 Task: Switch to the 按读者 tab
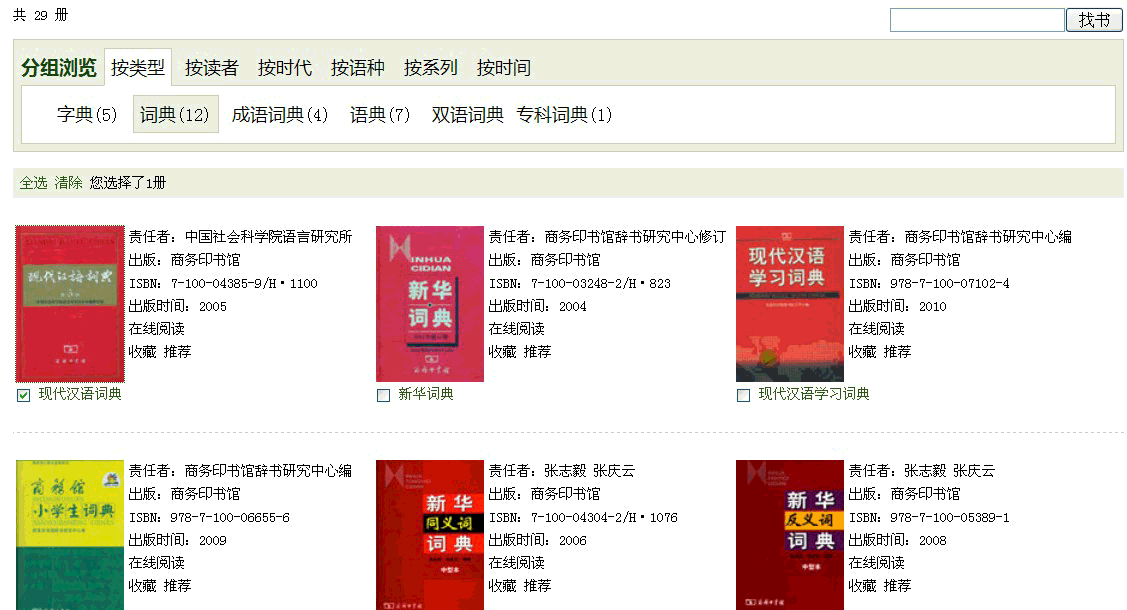[x=211, y=68]
